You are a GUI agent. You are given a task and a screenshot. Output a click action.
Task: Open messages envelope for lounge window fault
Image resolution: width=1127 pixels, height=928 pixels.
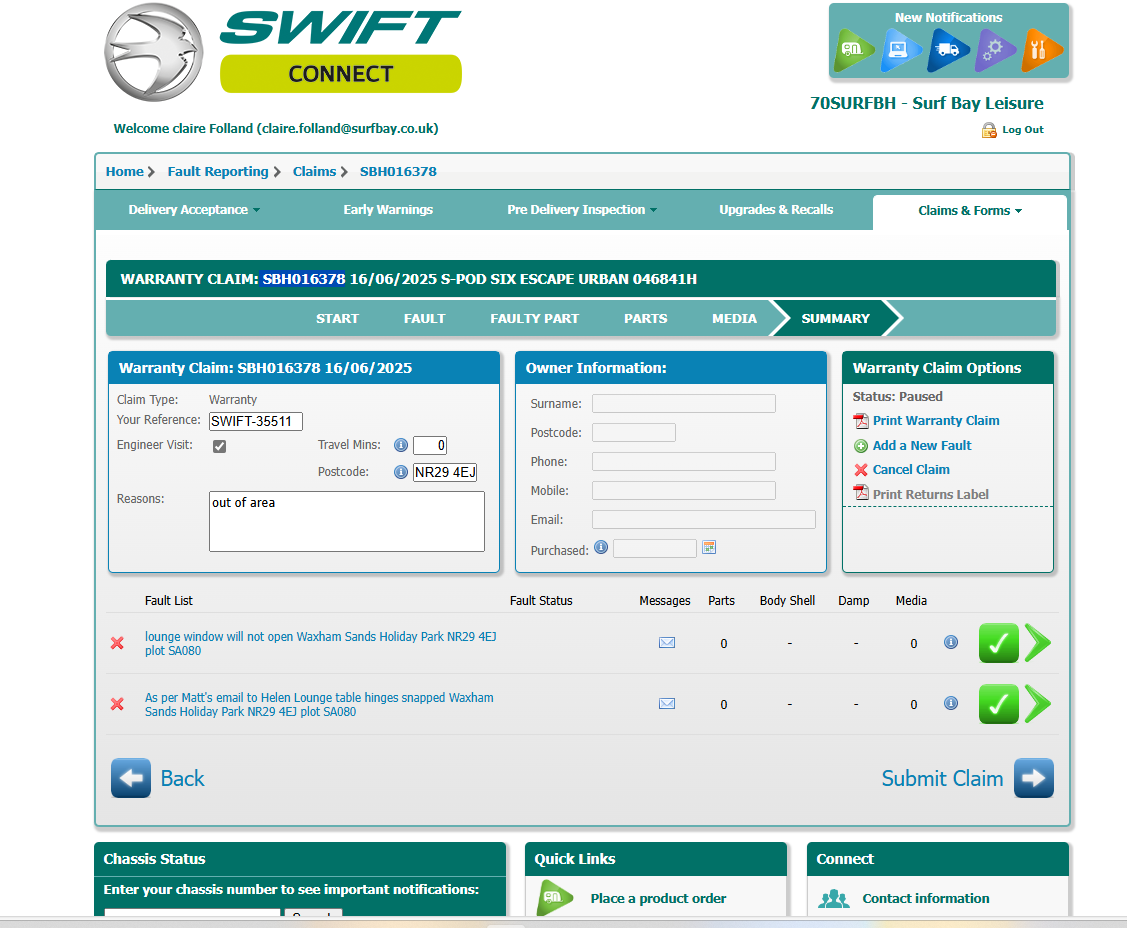667,643
